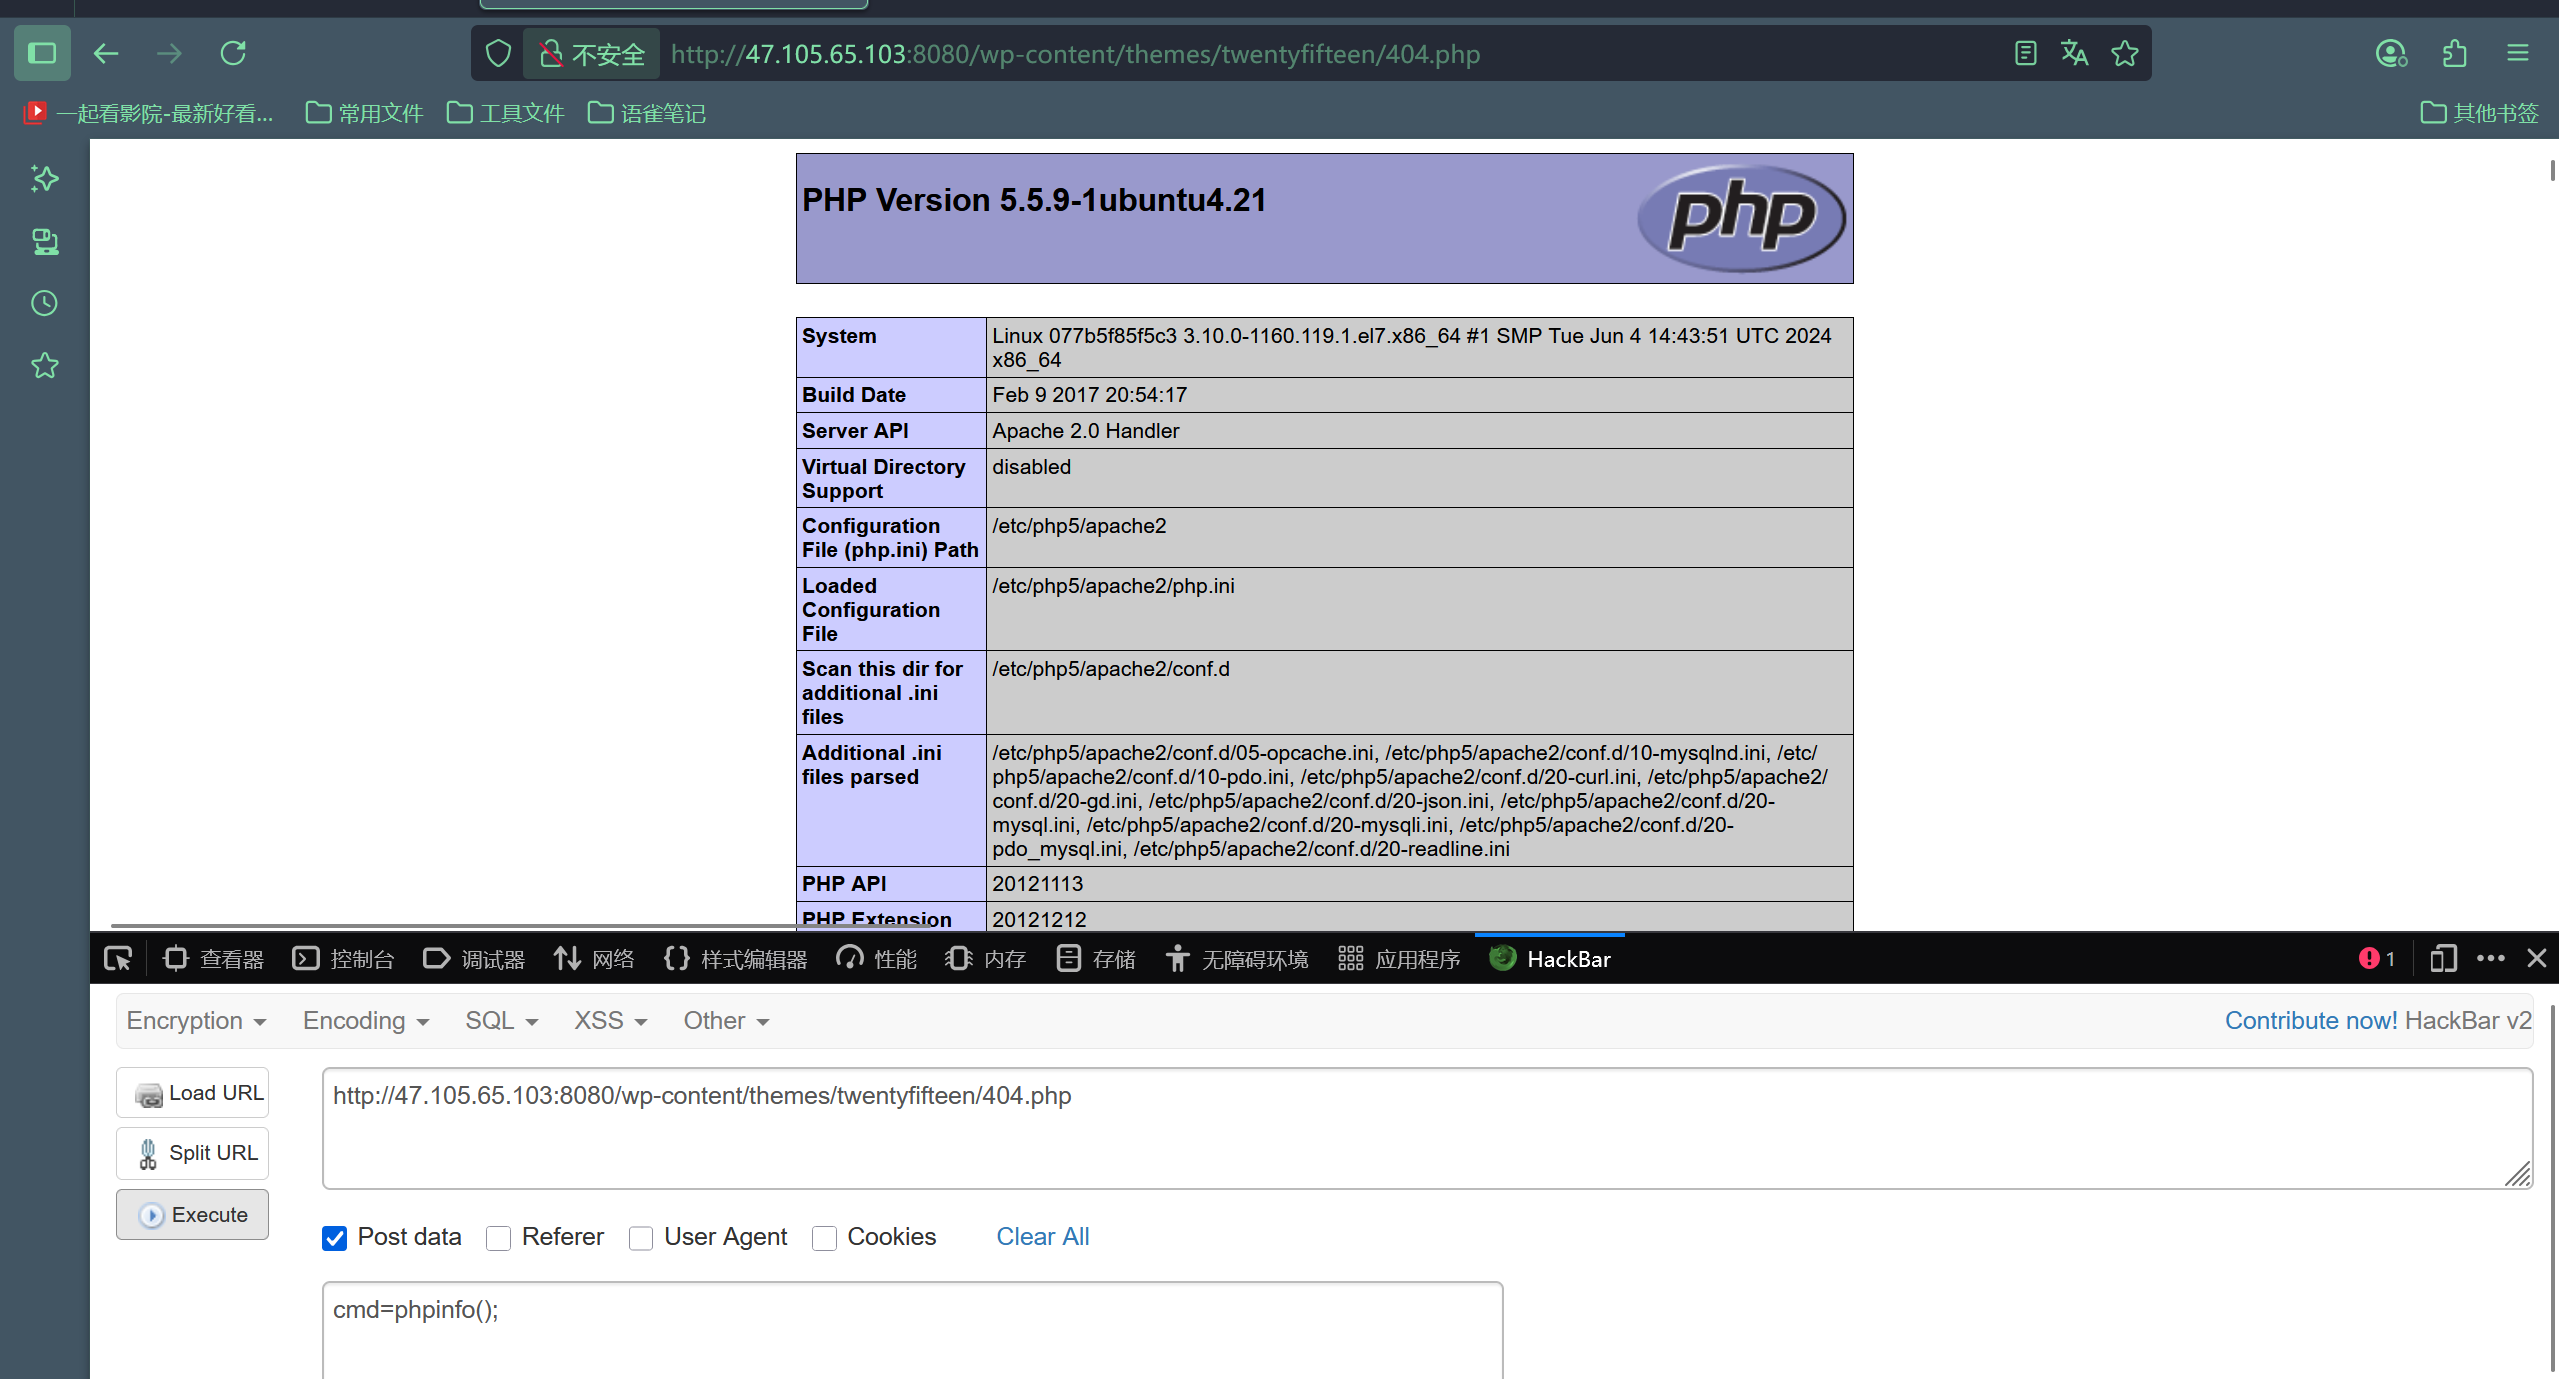Viewport: 2559px width, 1379px height.
Task: Switch to the 调试器 debugger tab
Action: coord(474,959)
